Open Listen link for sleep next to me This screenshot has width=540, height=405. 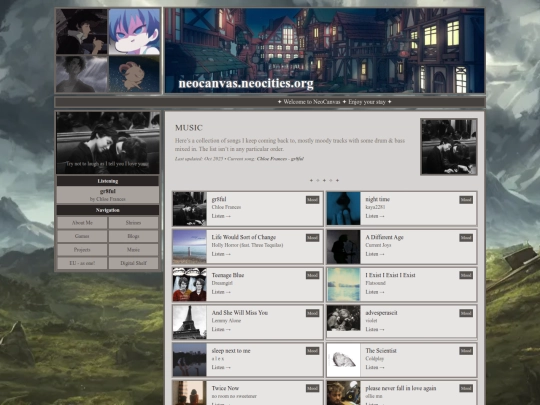click(221, 367)
